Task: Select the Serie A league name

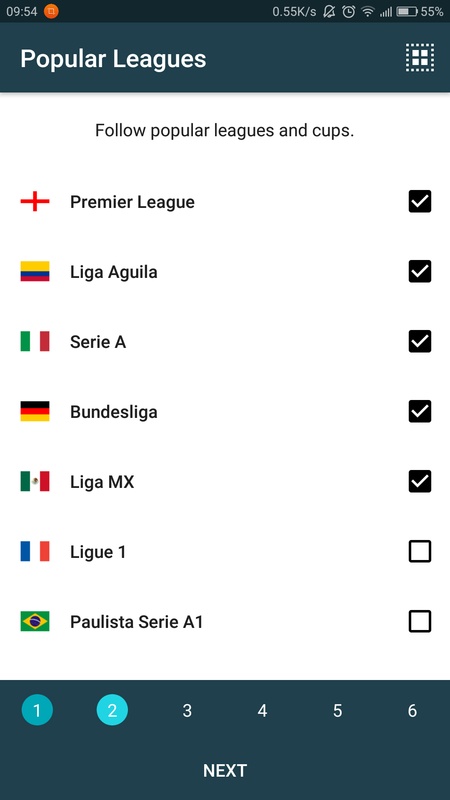Action: (98, 342)
